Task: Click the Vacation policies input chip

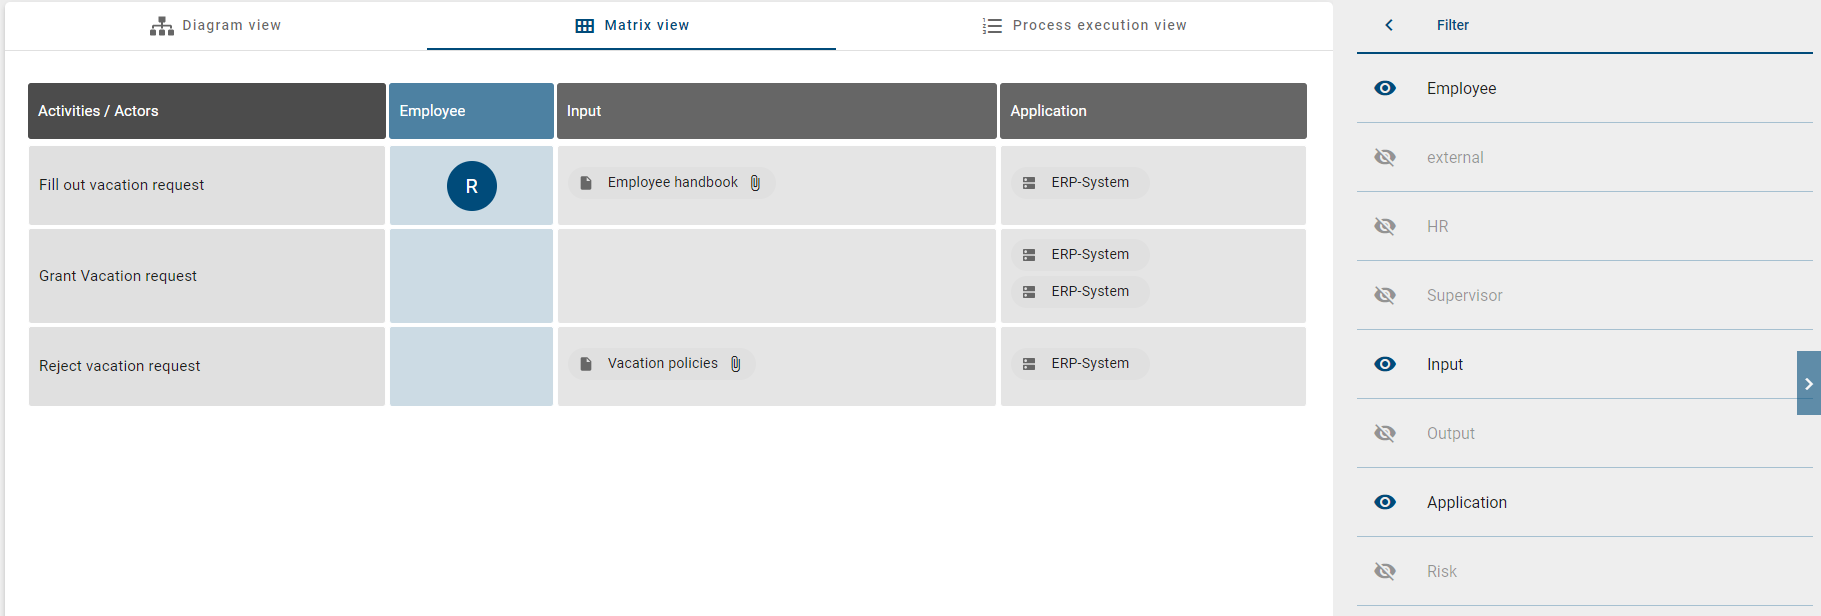Action: pyautogui.click(x=662, y=364)
